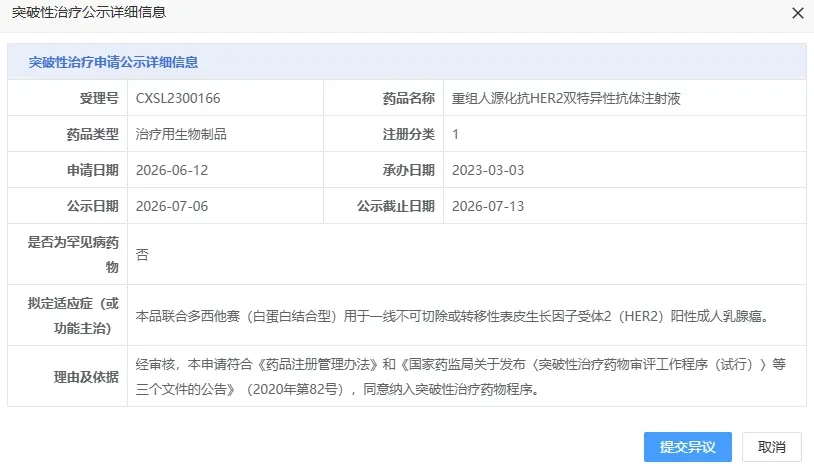Click the 药品名称 field label
Image resolution: width=814 pixels, height=470 pixels.
click(409, 98)
